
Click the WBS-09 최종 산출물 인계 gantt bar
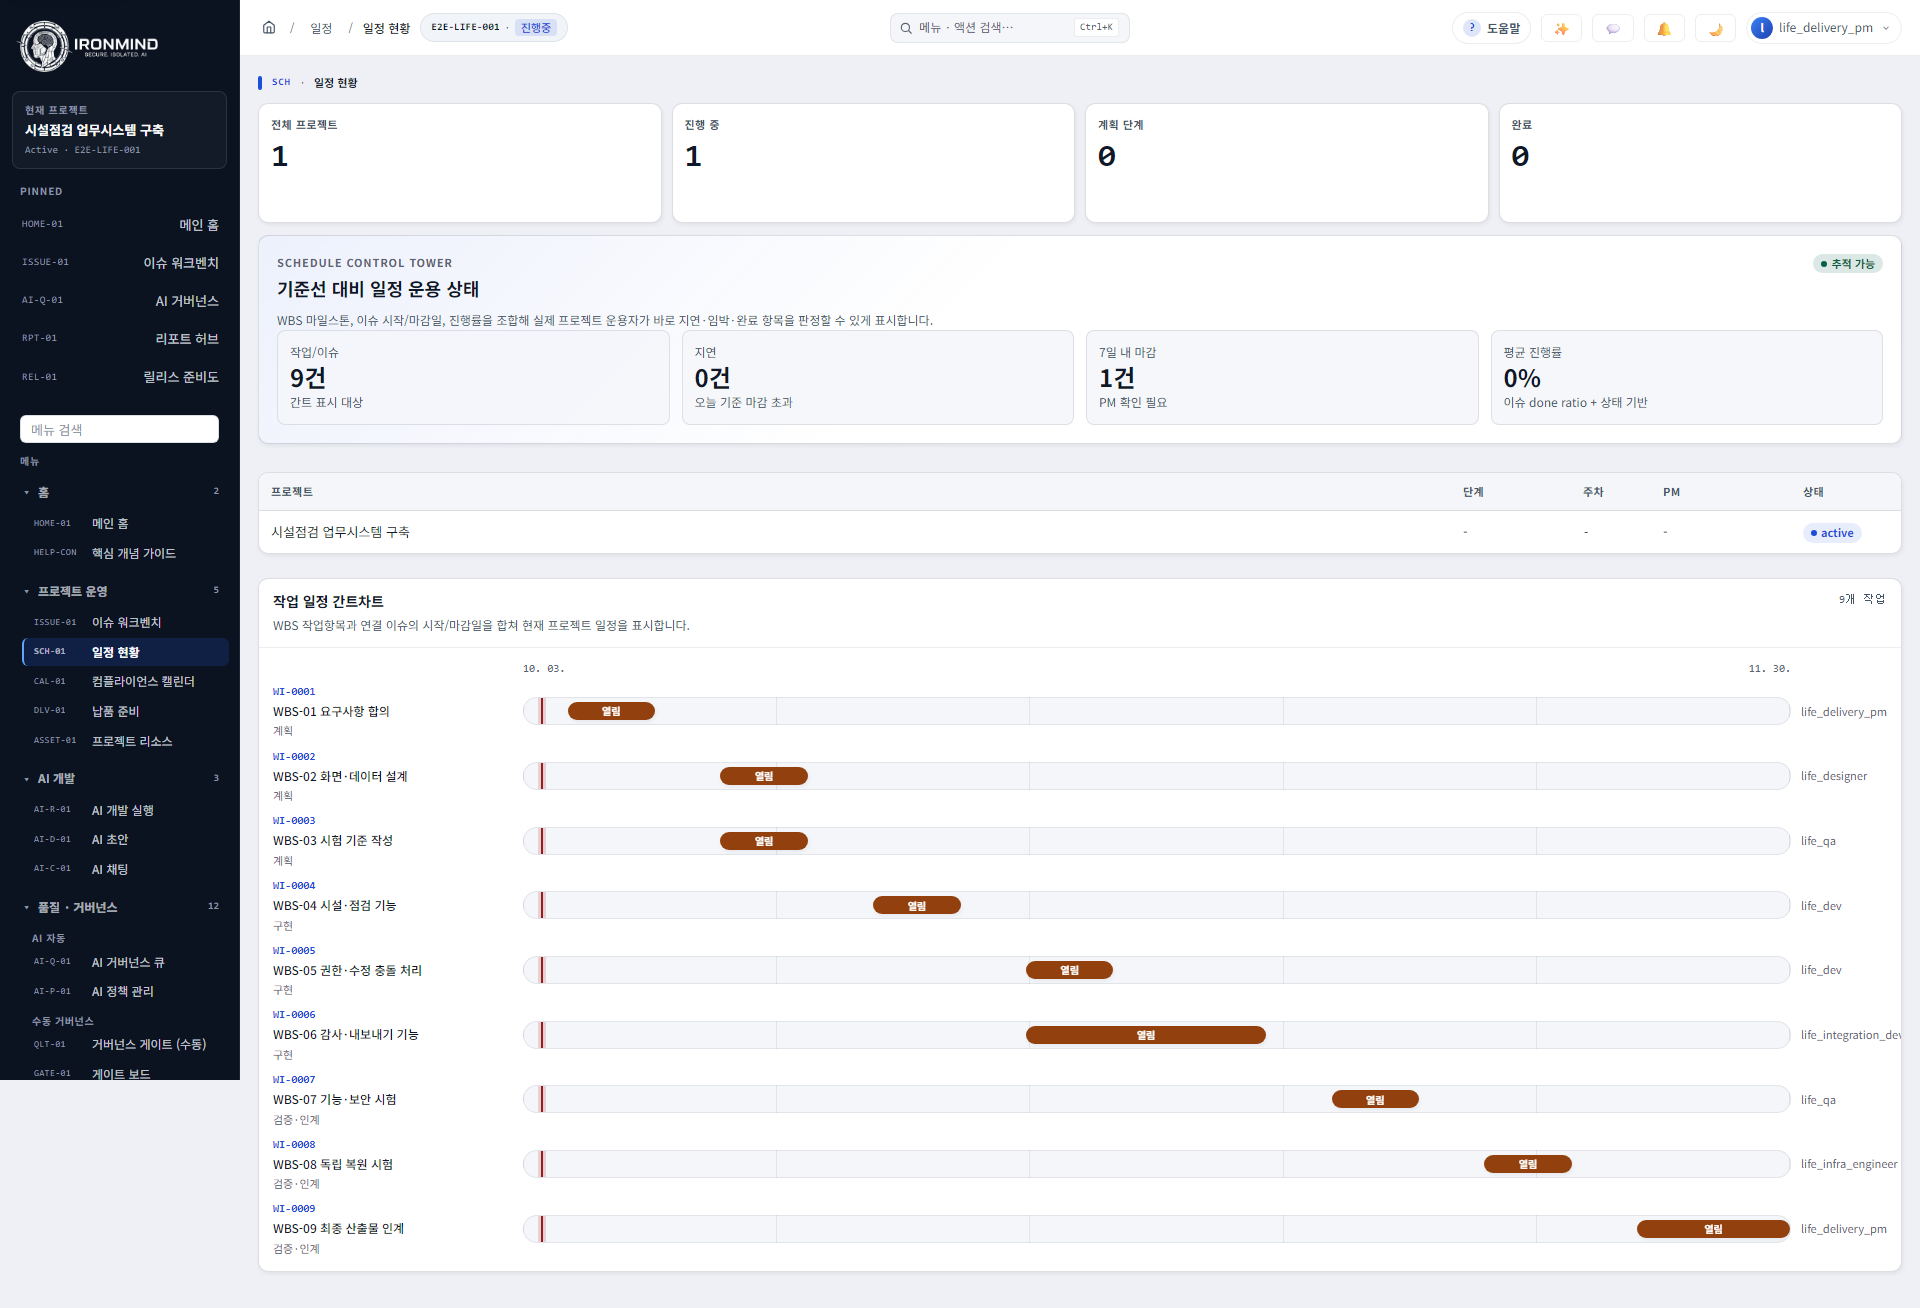[x=1713, y=1229]
